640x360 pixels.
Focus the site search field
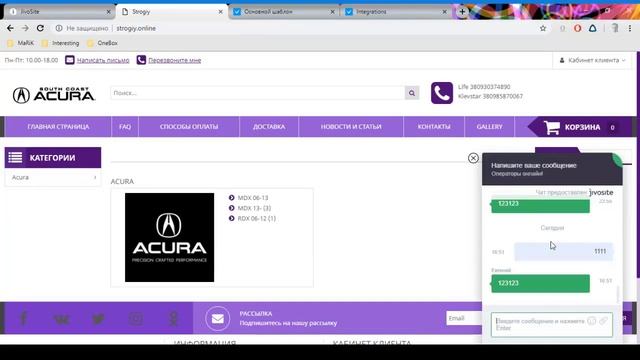[258, 93]
